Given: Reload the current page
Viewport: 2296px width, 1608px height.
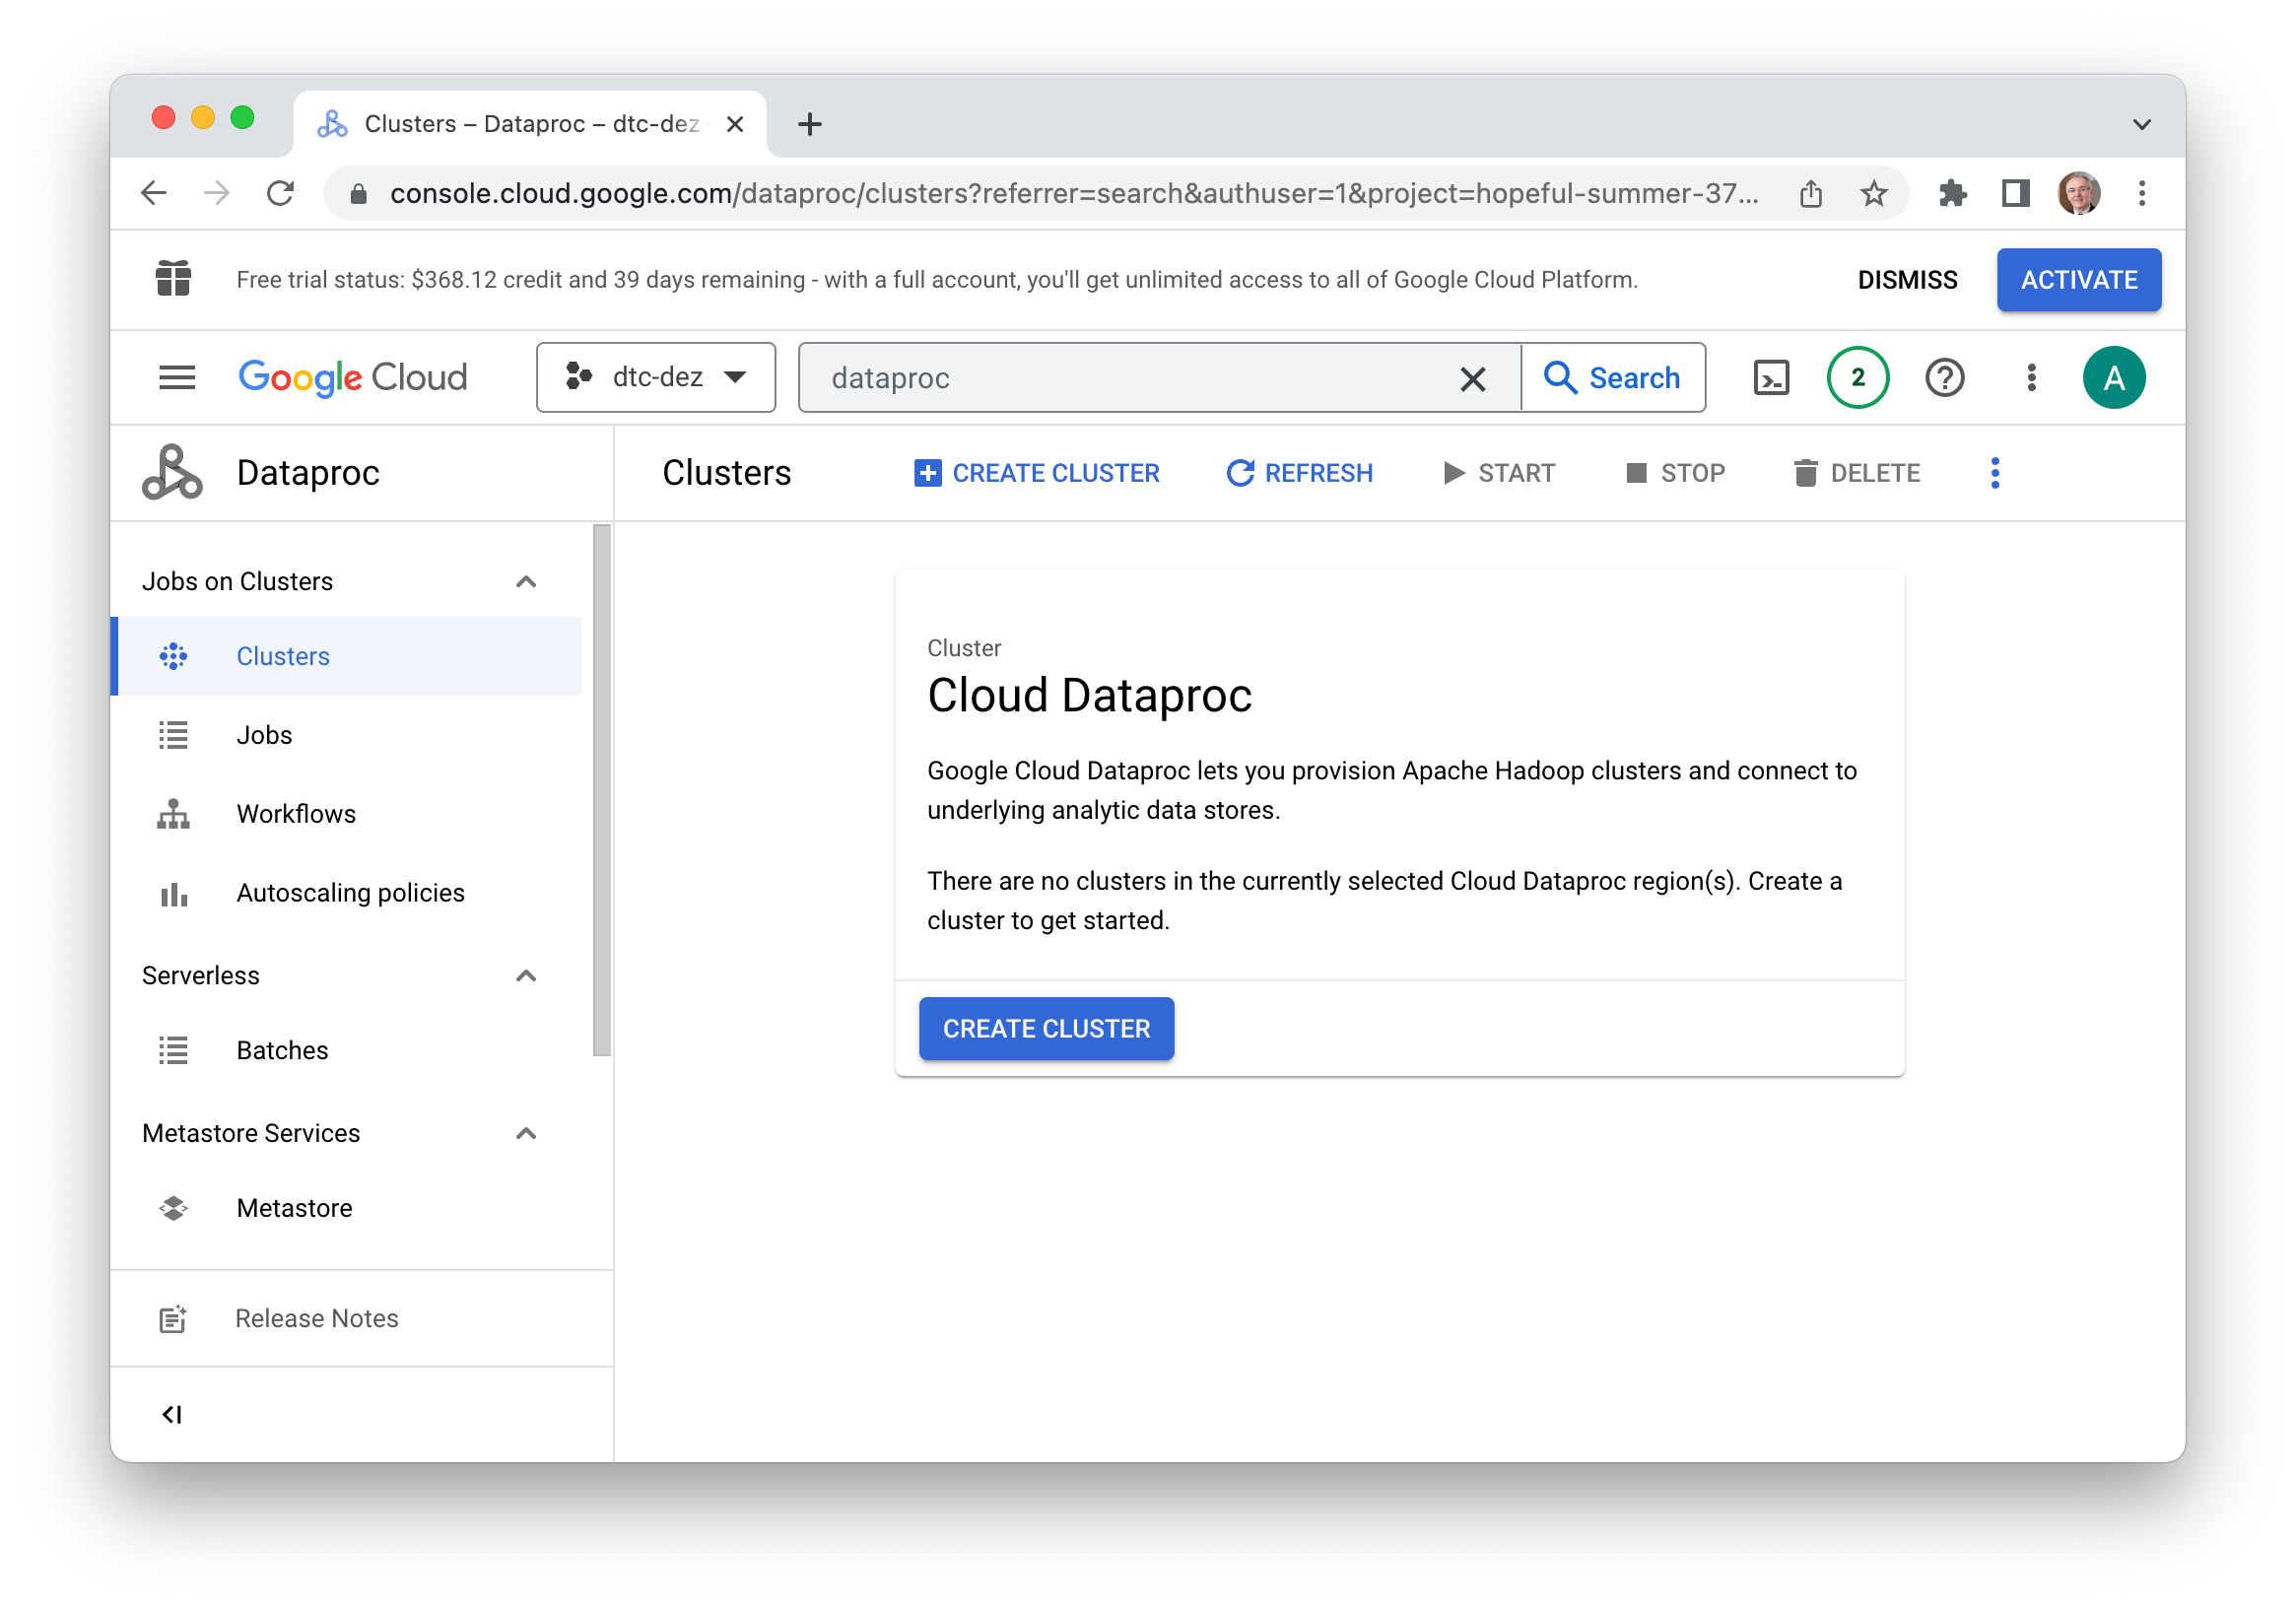Looking at the screenshot, I should click(281, 193).
